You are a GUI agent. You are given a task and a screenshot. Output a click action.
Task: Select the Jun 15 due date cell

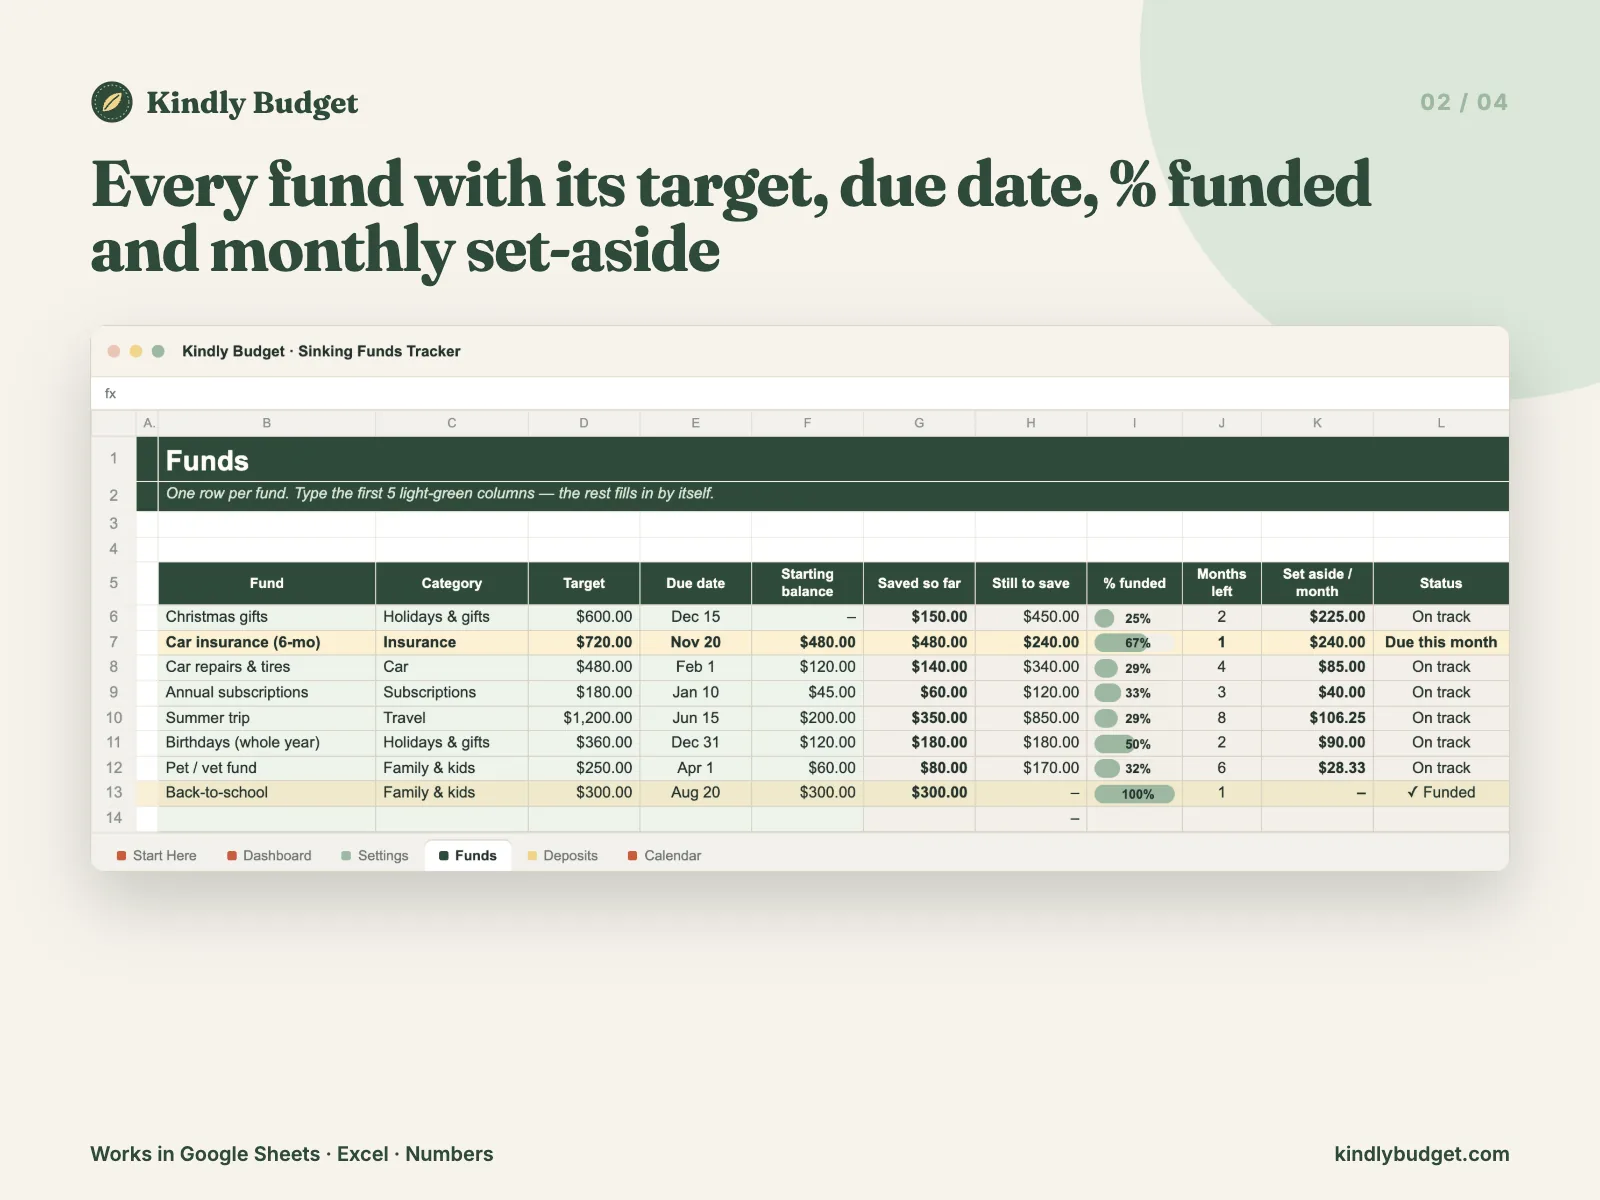pyautogui.click(x=696, y=718)
